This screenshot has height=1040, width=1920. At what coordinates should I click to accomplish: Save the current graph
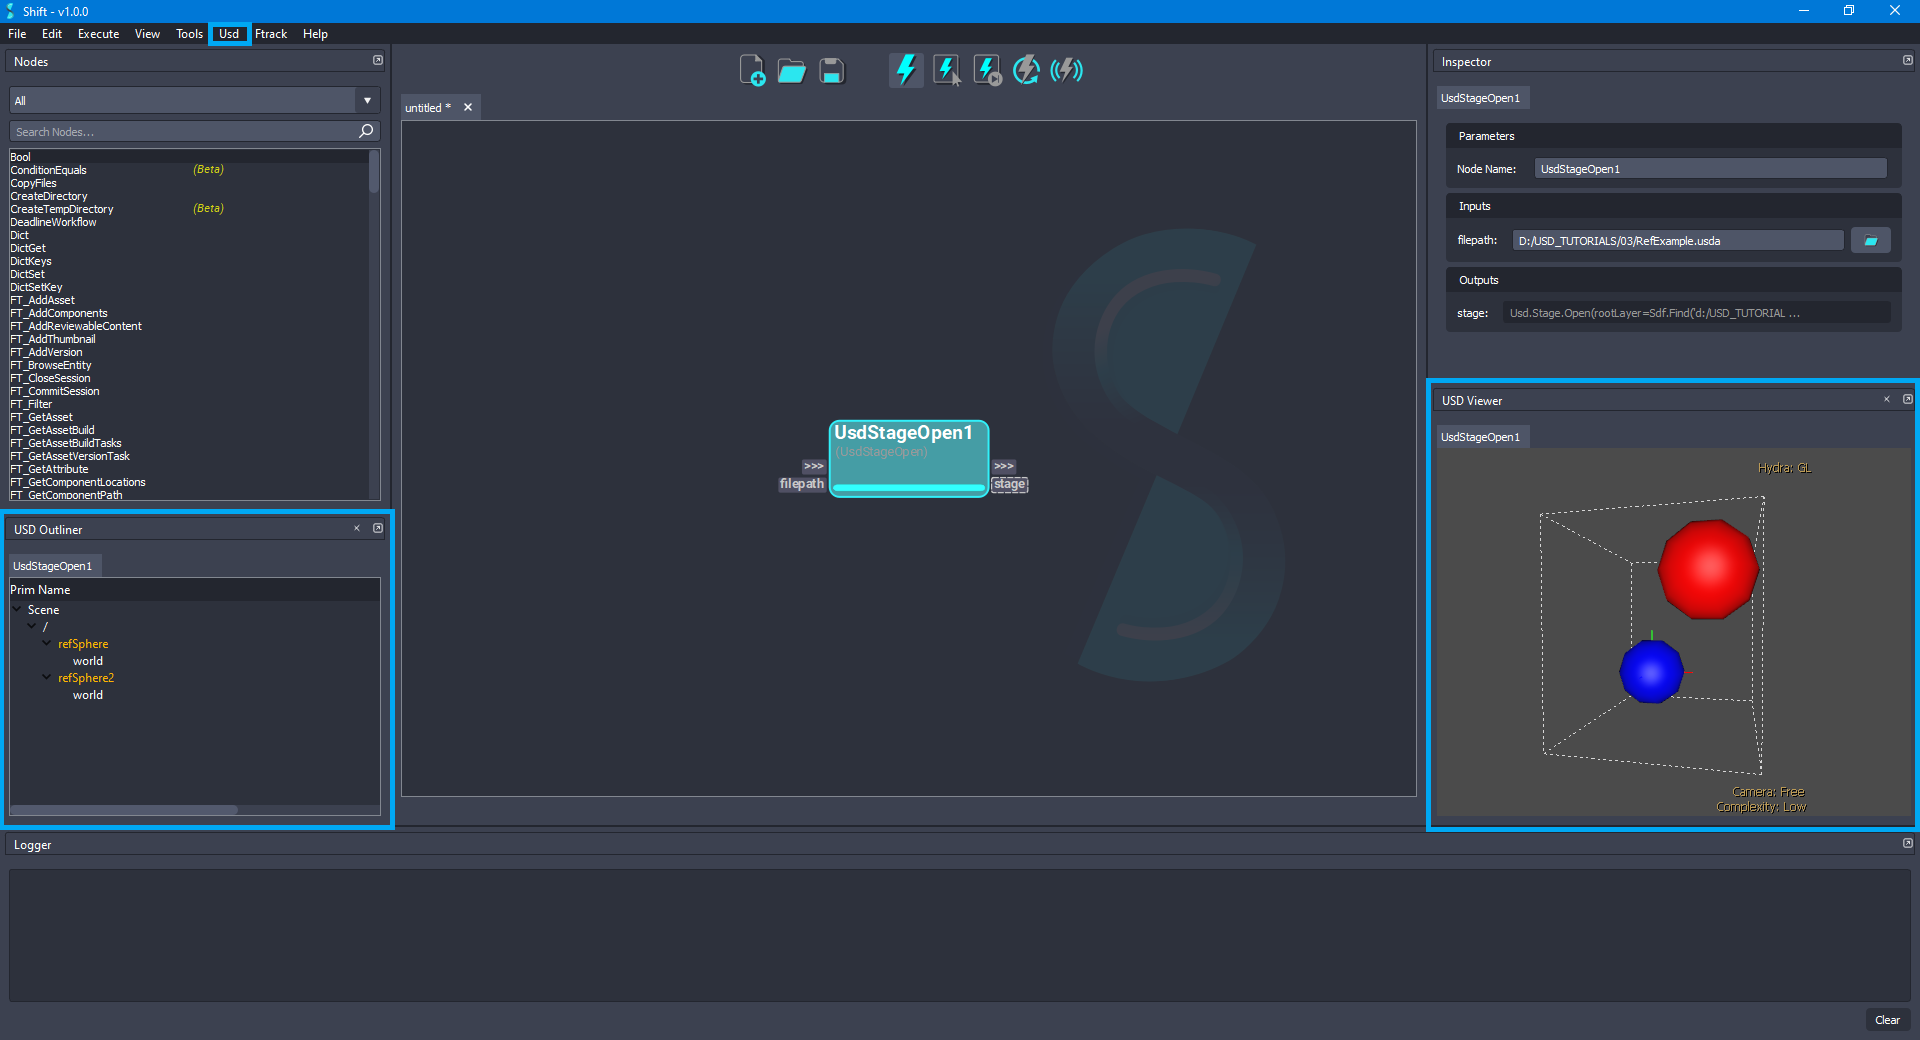[x=831, y=70]
